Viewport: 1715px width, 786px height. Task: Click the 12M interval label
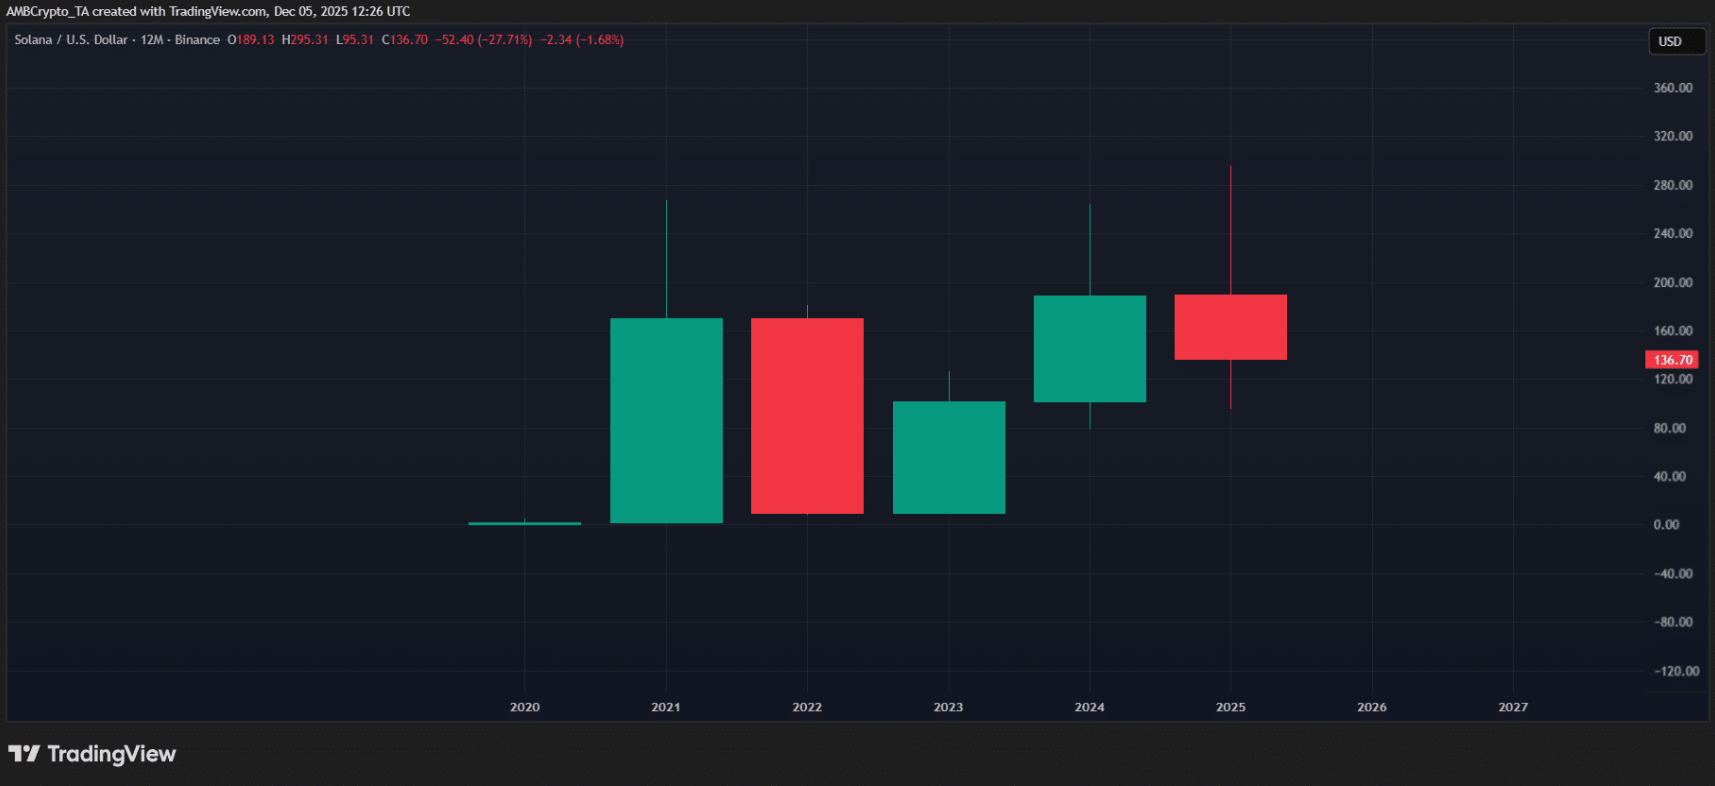click(x=152, y=40)
